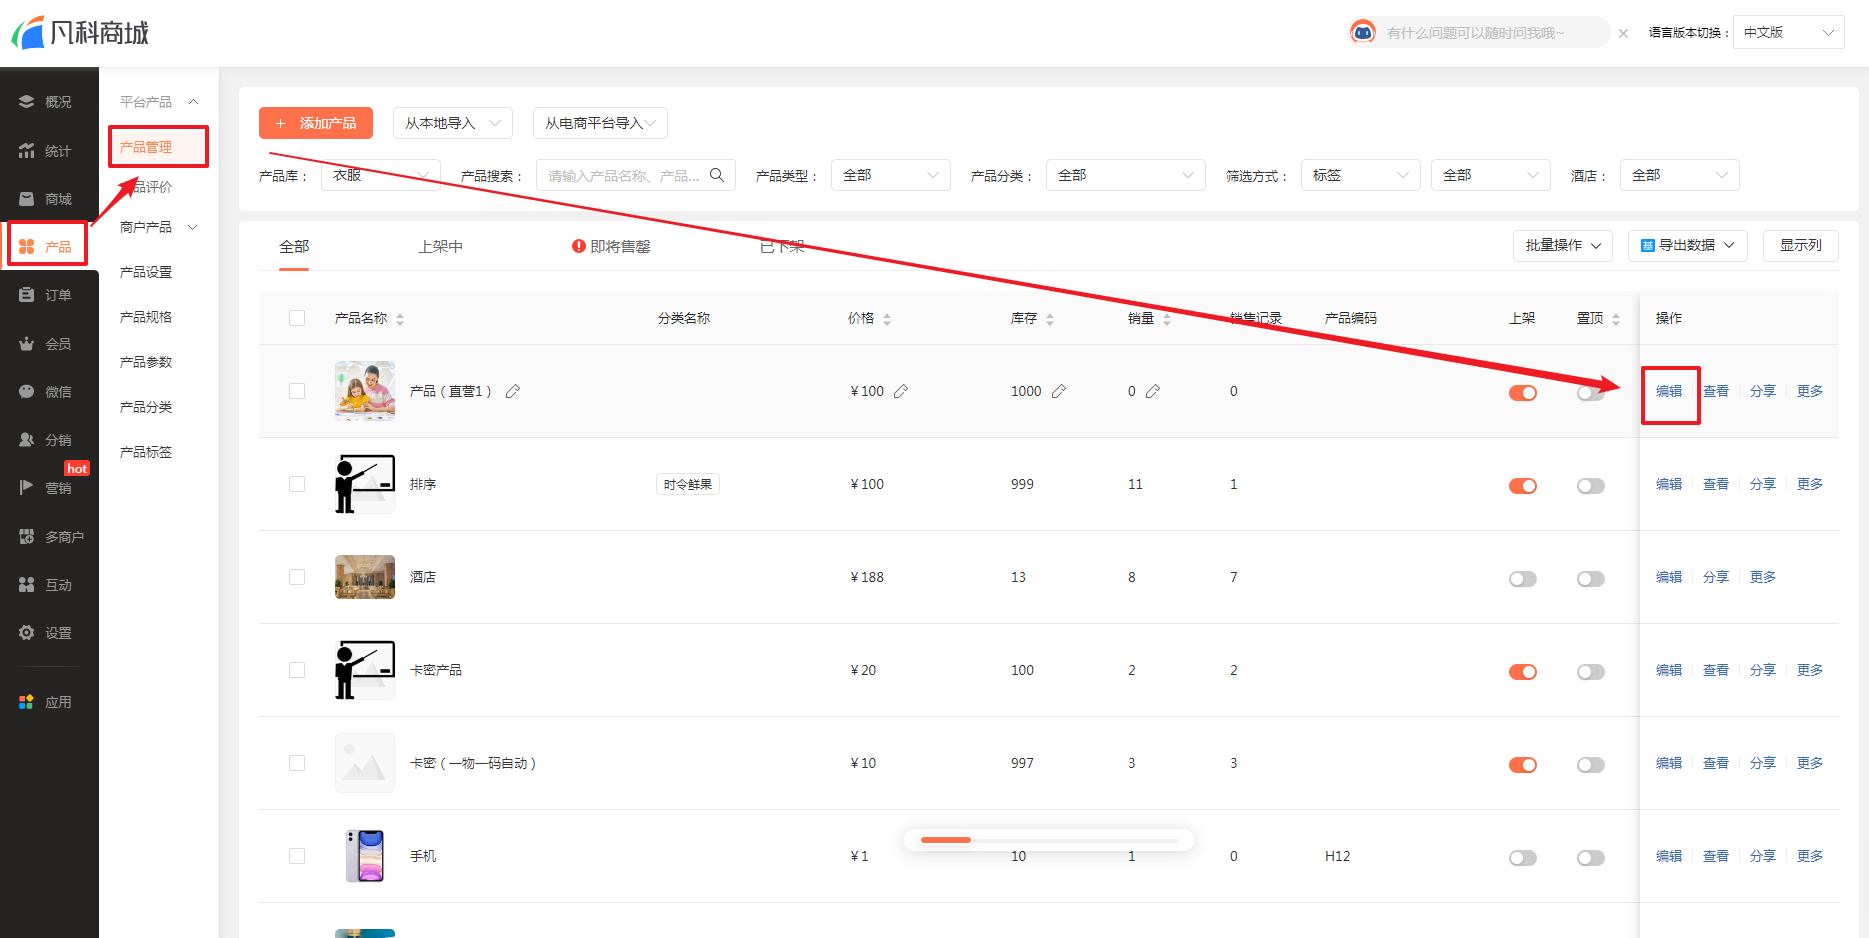Sort by 置顶 column arrows
Screen dimensions: 1869x938
(x=1616, y=319)
